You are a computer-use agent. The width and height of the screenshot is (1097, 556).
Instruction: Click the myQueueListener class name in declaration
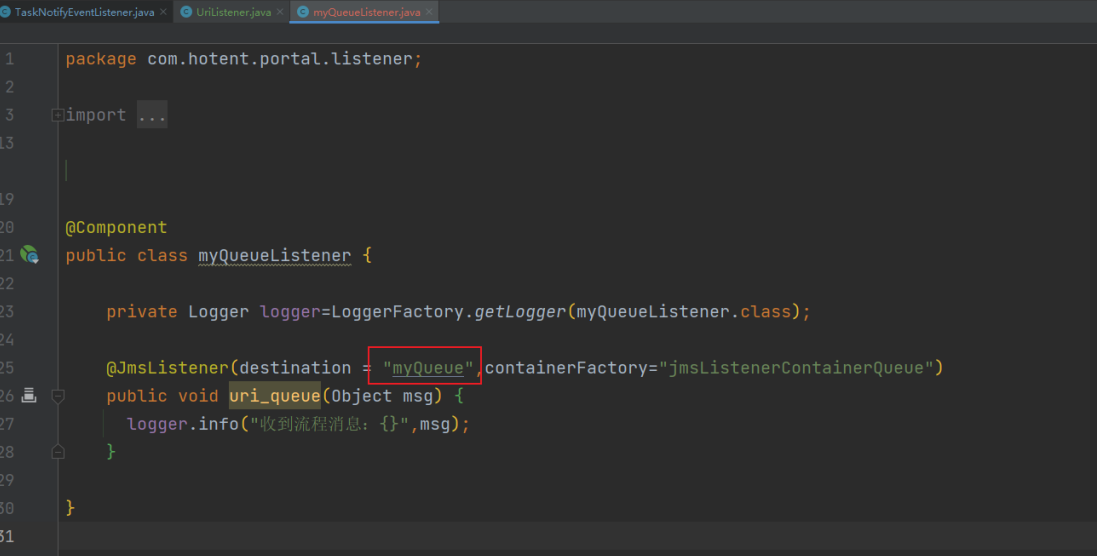point(274,255)
